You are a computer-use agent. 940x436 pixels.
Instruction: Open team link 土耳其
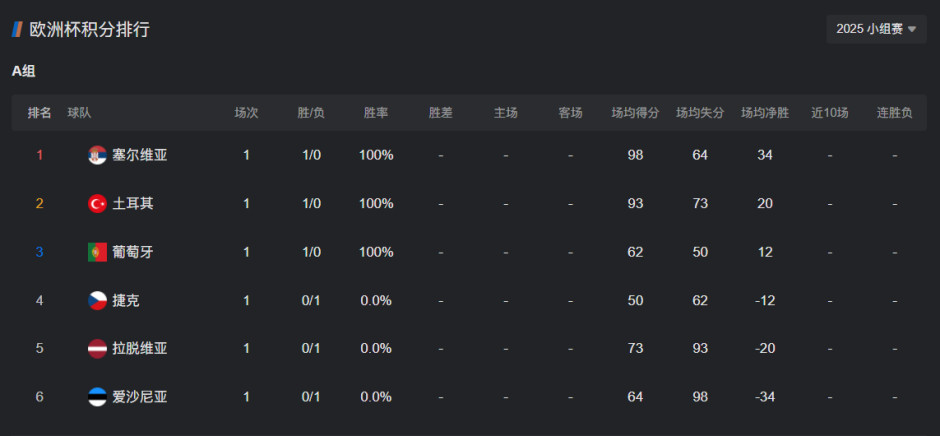point(133,204)
